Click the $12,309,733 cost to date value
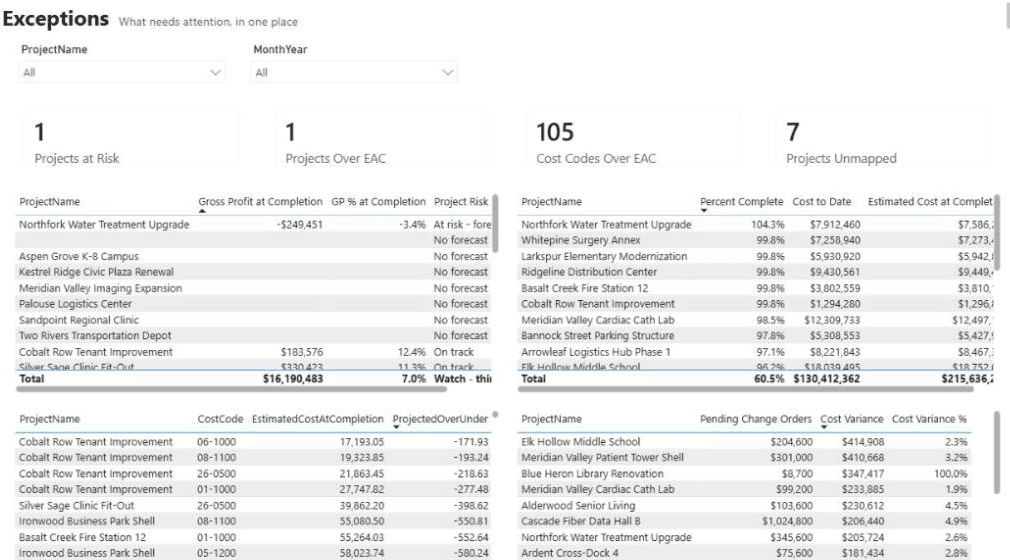 832,320
